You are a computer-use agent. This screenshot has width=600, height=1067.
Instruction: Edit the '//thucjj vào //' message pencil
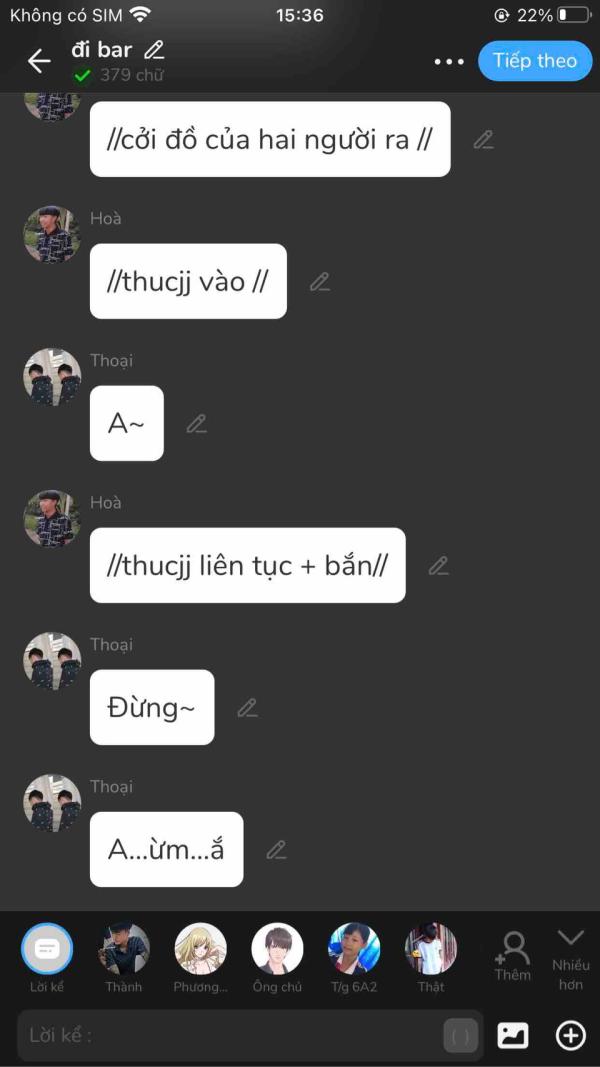[320, 281]
